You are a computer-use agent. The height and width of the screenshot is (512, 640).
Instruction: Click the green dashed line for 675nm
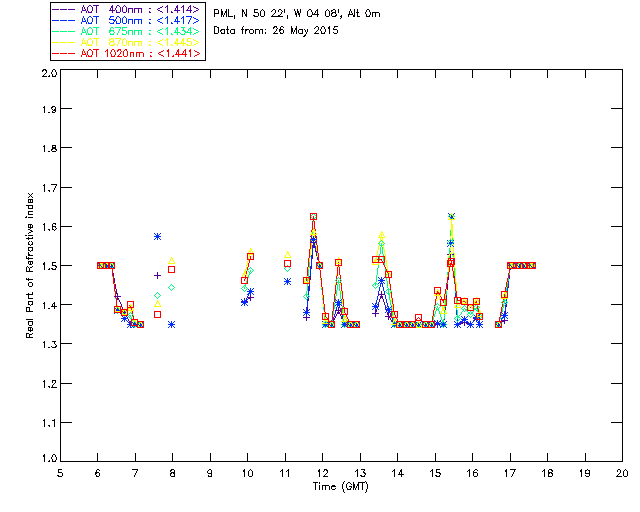click(64, 31)
